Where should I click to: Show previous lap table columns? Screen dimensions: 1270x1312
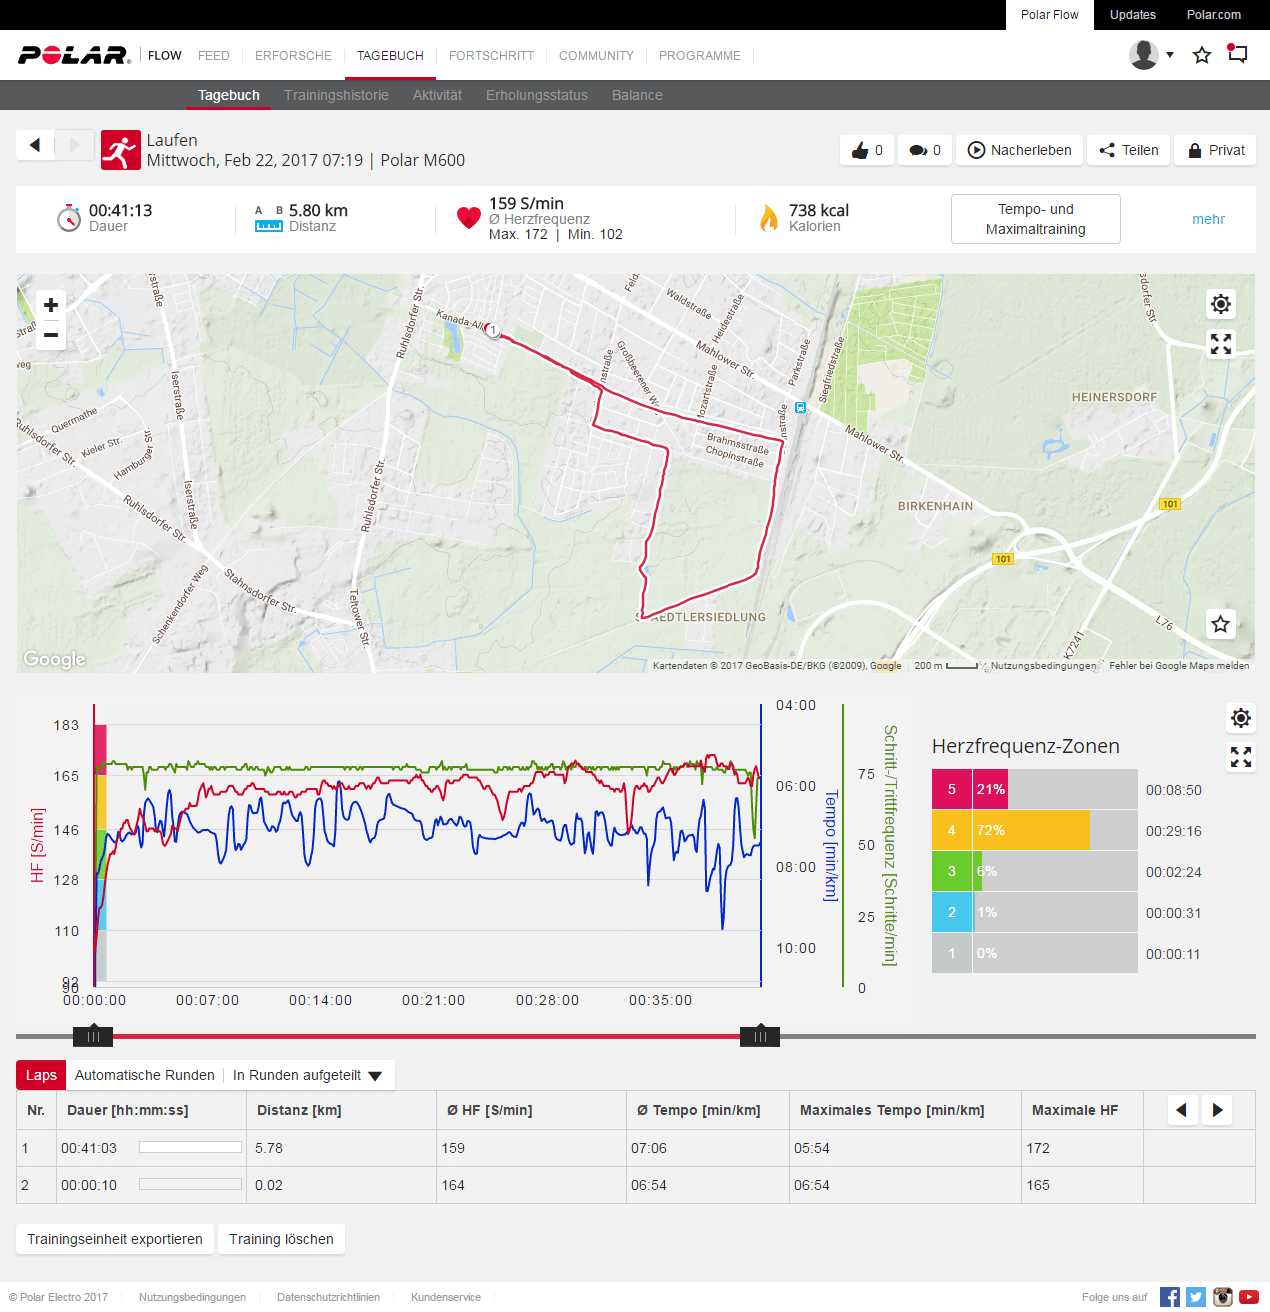pyautogui.click(x=1182, y=1110)
